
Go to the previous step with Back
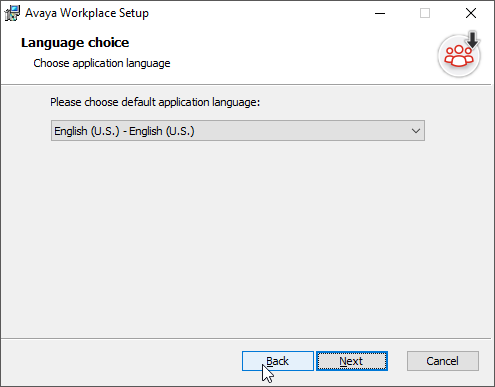coord(278,361)
